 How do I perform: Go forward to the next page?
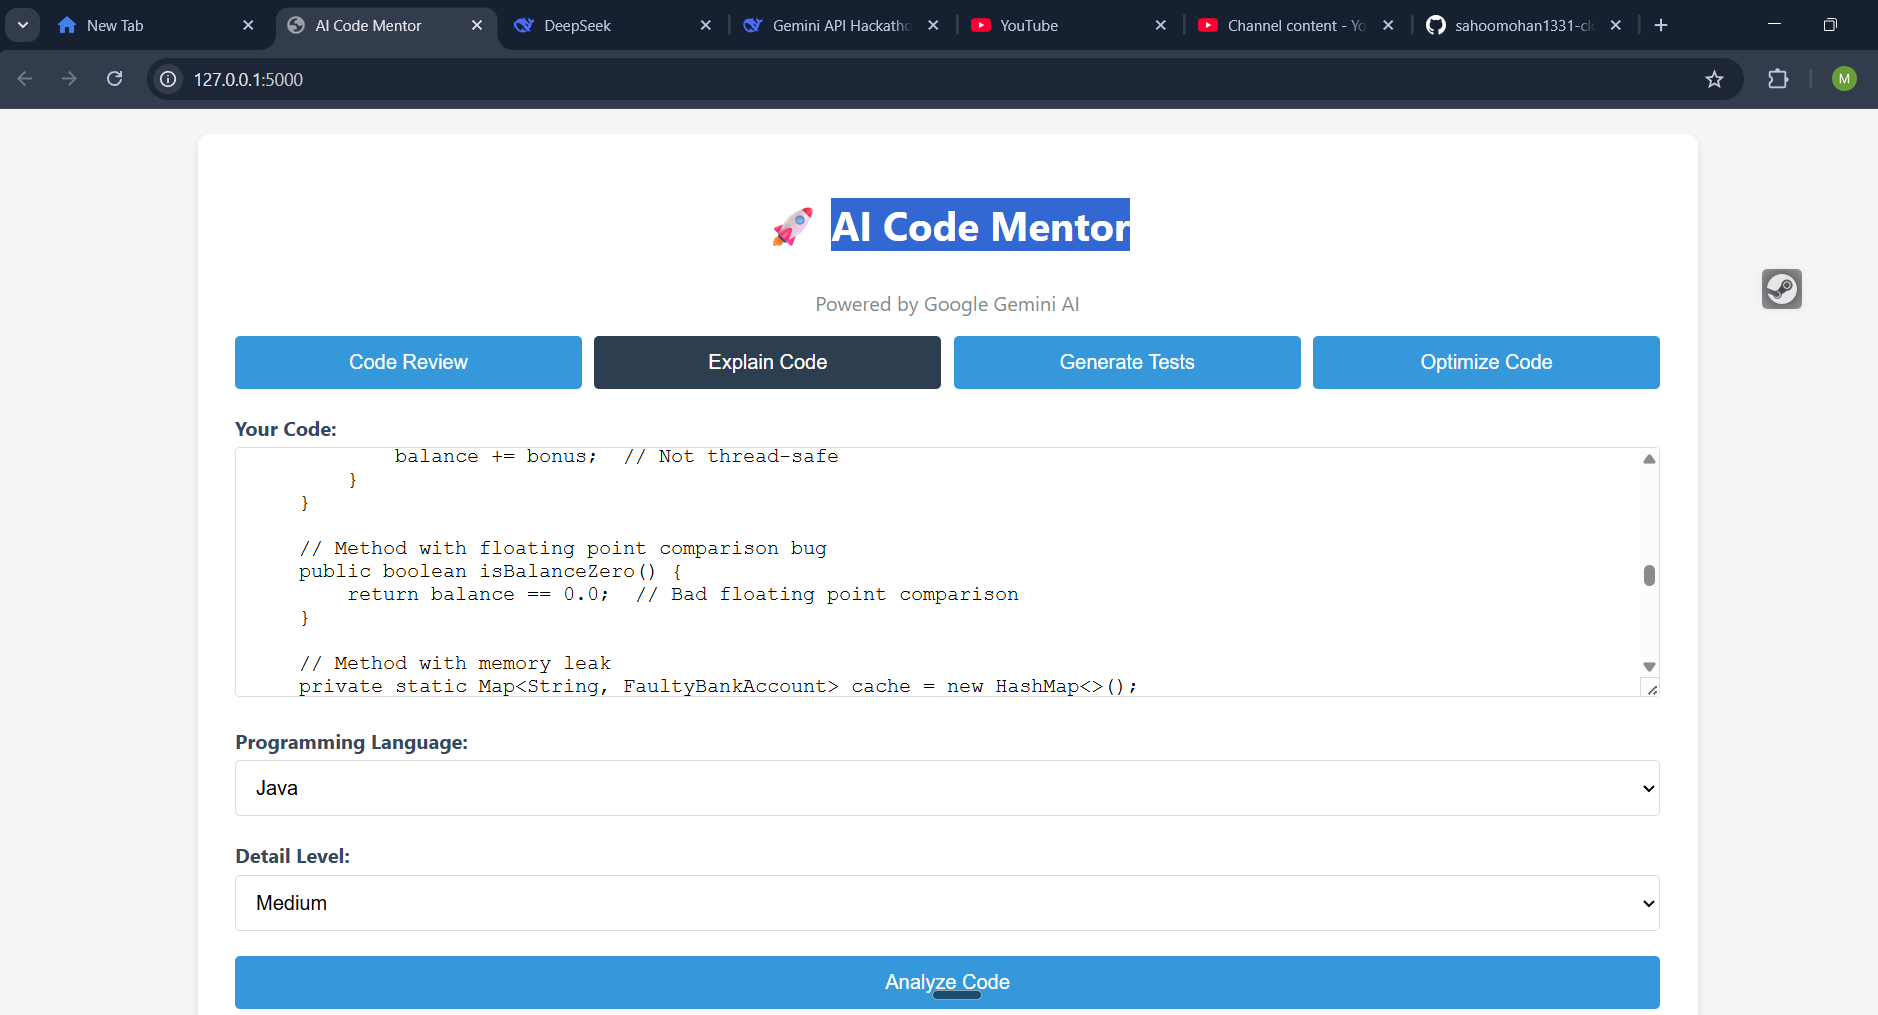click(x=69, y=79)
